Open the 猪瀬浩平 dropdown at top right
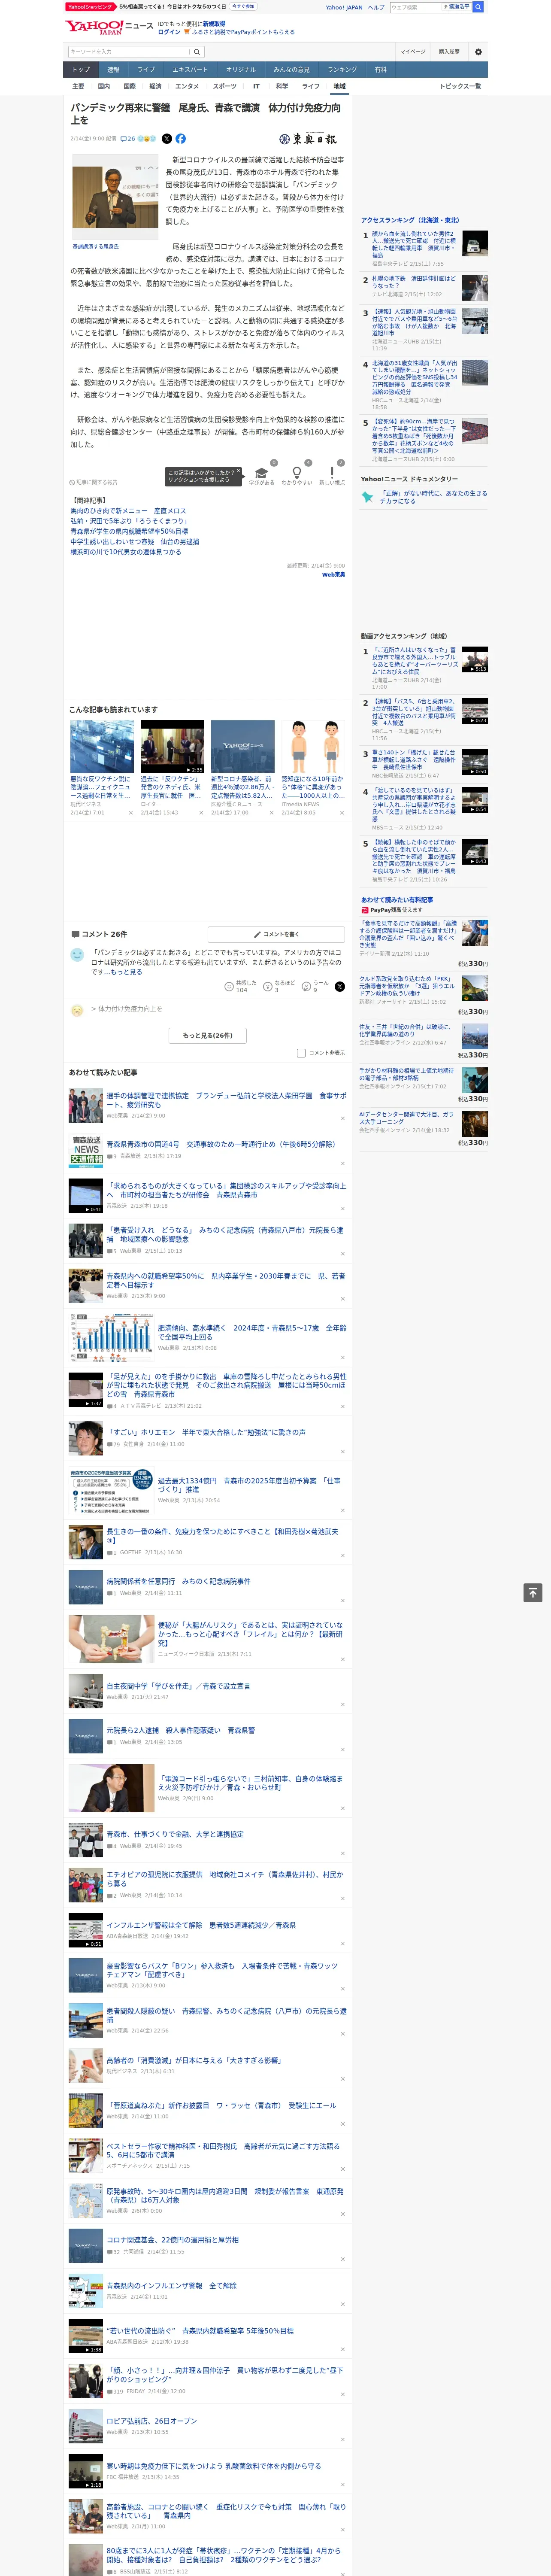Viewport: 551px width, 2576px height. (x=457, y=7)
